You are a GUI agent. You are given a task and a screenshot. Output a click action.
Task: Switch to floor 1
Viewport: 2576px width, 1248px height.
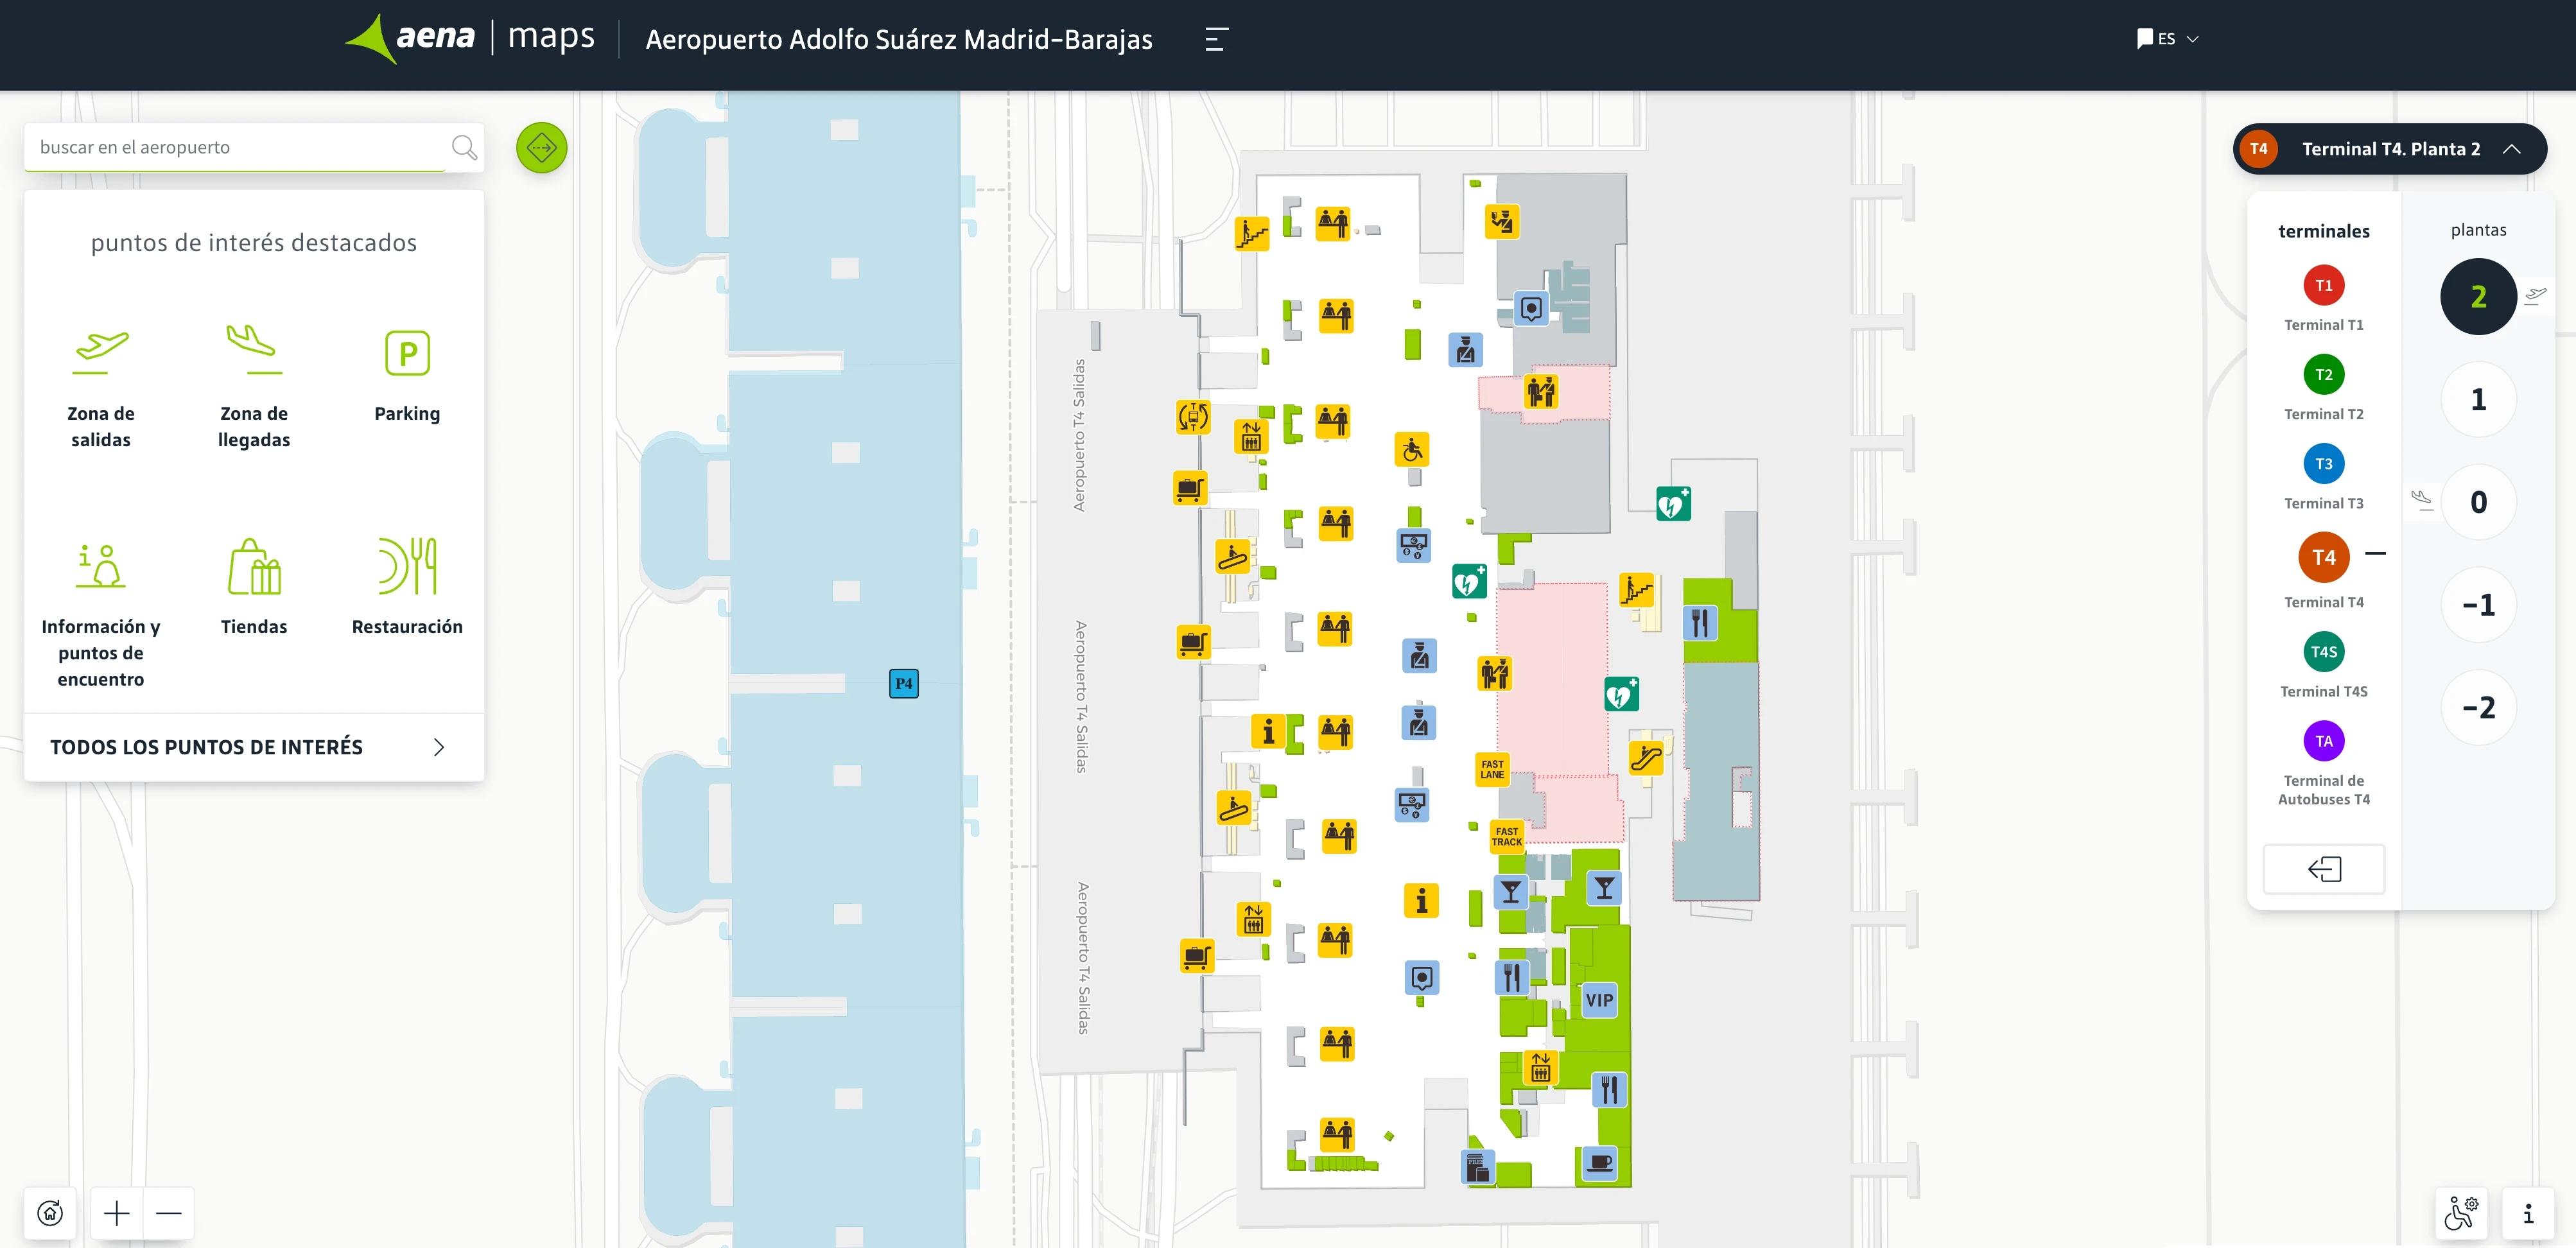coord(2477,400)
